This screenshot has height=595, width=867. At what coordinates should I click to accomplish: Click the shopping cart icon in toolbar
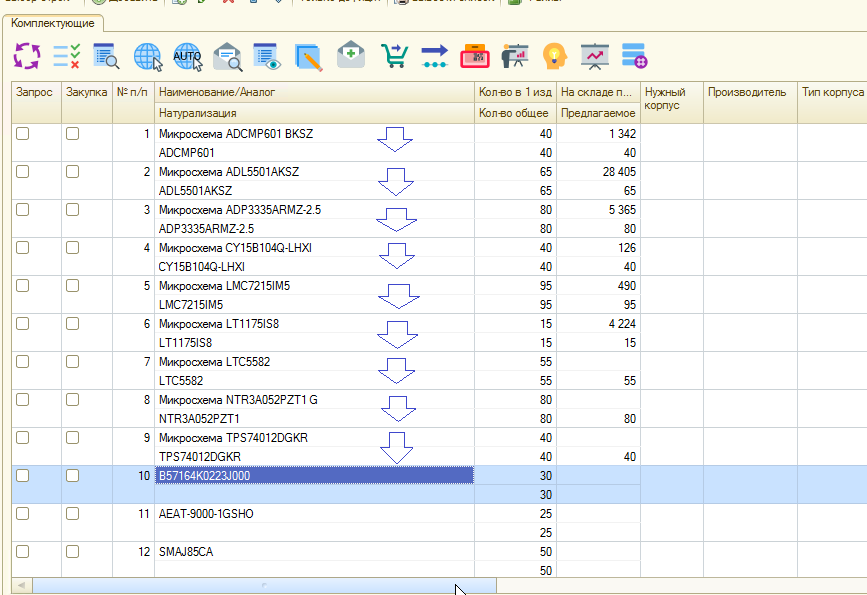pyautogui.click(x=395, y=56)
